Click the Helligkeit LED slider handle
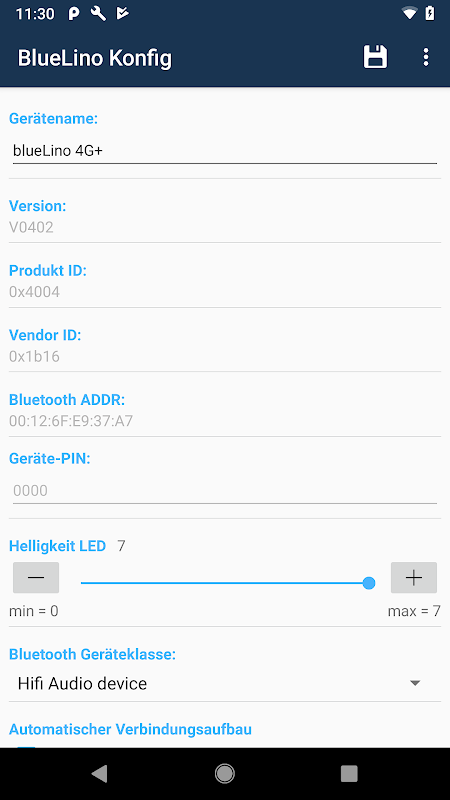 click(x=369, y=583)
